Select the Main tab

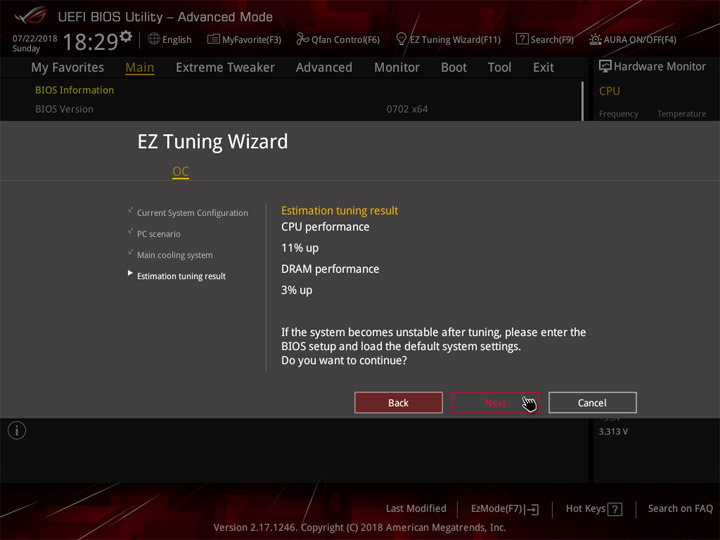pos(140,68)
